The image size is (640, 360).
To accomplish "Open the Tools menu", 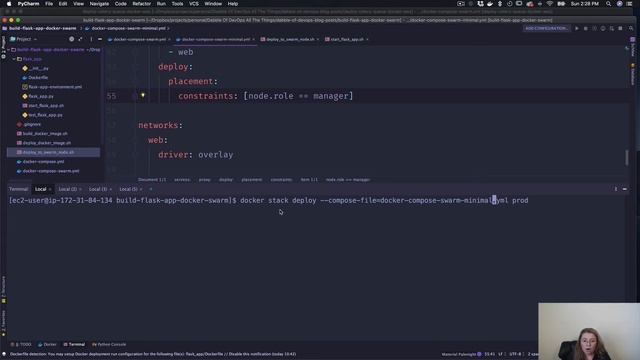I will pos(177,4).
